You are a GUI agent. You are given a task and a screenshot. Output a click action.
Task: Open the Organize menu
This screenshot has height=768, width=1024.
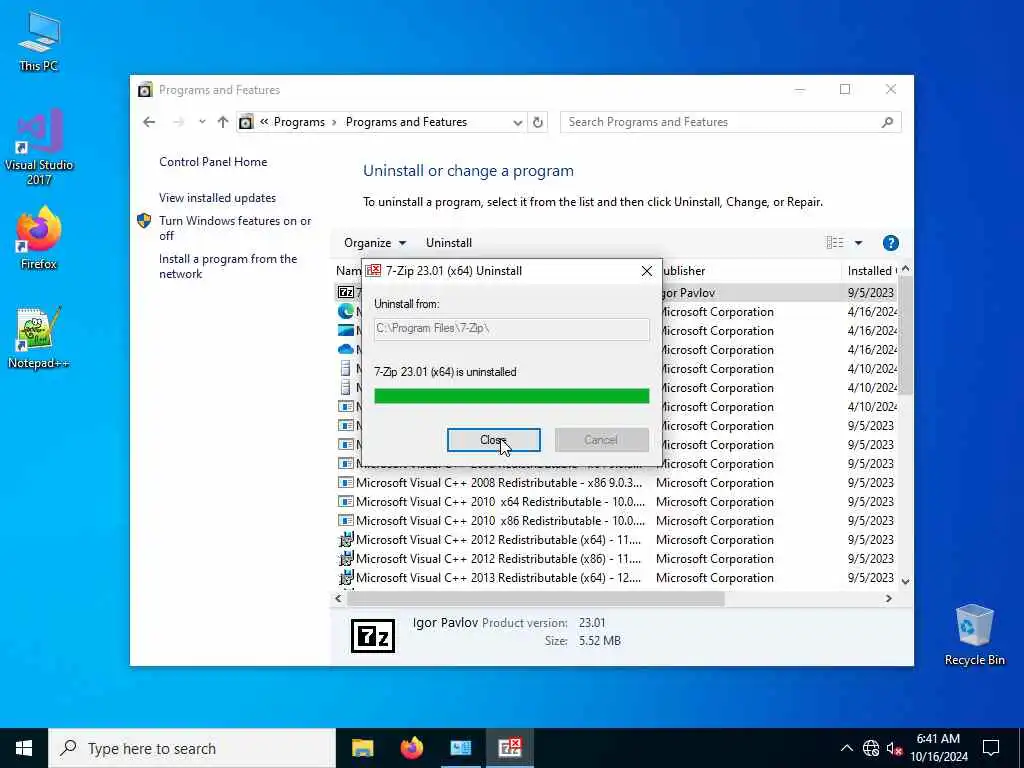coord(375,243)
